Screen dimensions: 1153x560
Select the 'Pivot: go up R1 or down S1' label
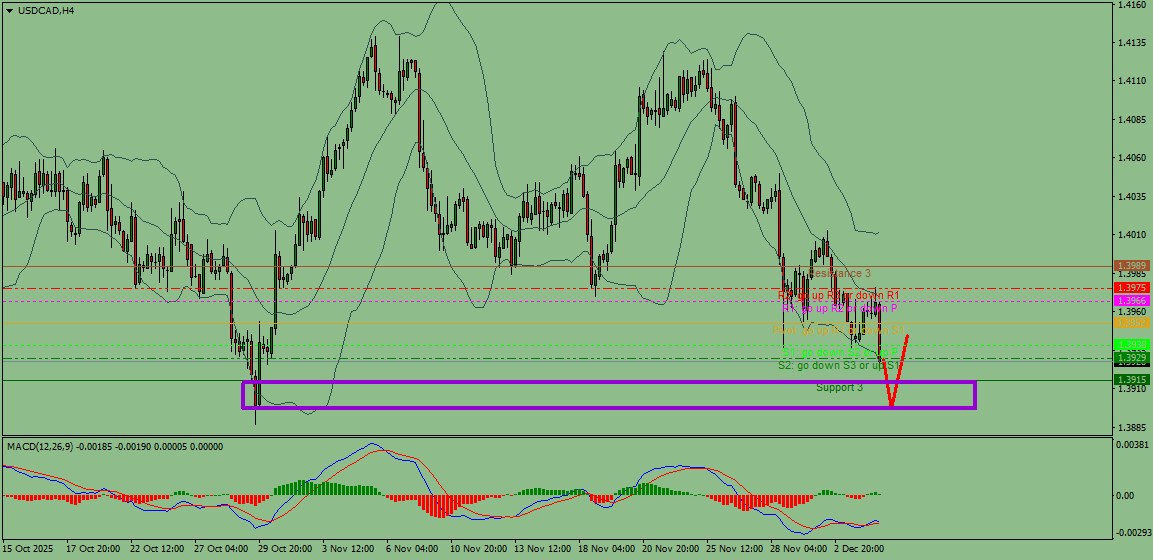tap(839, 331)
